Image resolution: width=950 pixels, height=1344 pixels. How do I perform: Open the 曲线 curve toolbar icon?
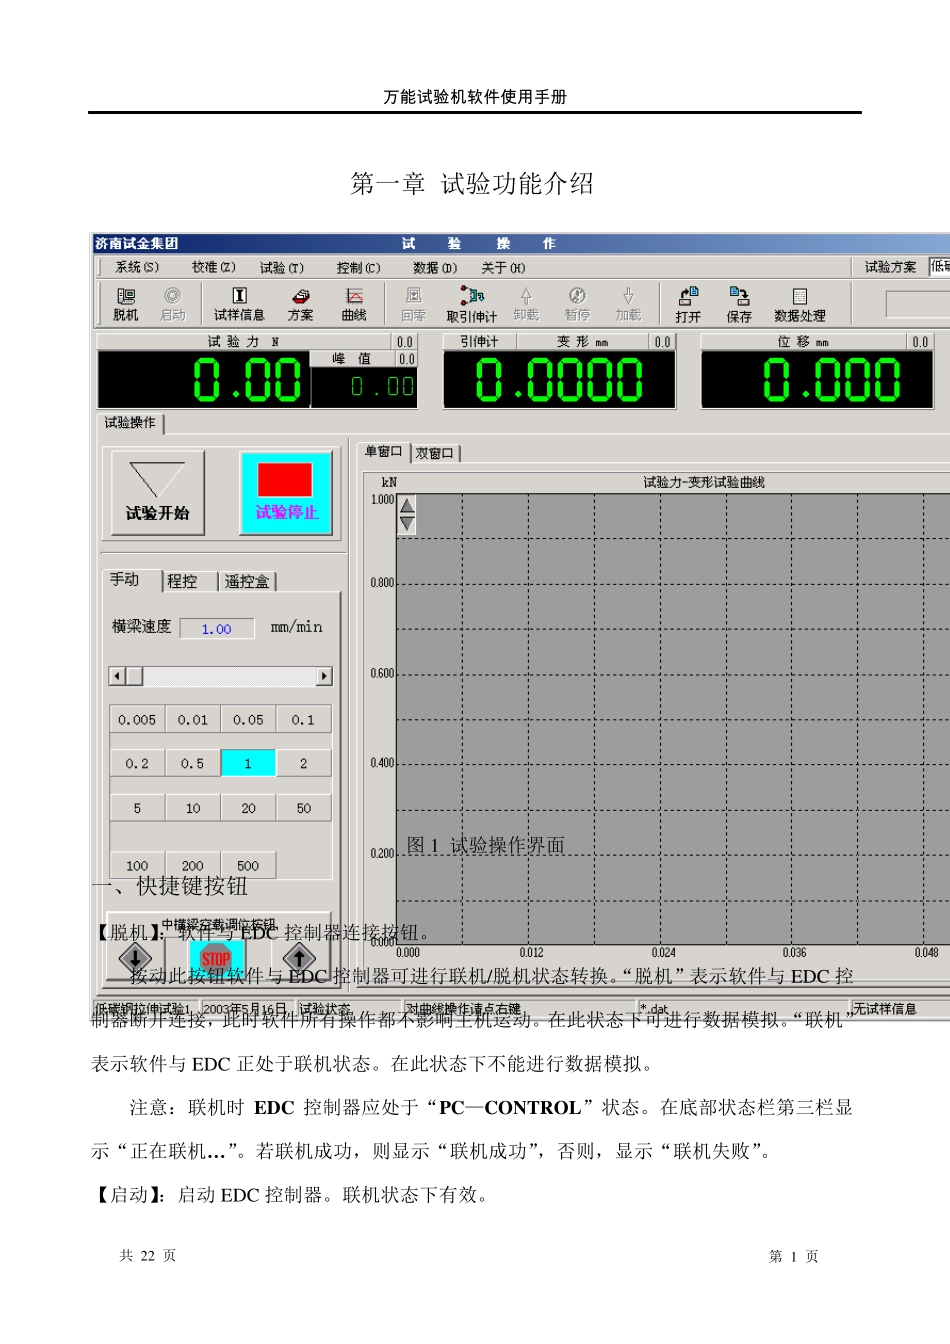pos(354,304)
